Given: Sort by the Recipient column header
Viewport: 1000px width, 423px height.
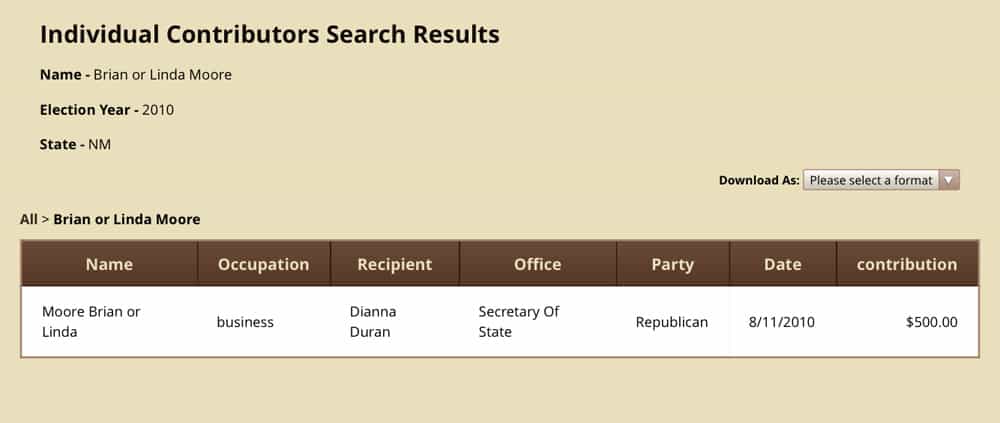Looking at the screenshot, I should pos(394,265).
